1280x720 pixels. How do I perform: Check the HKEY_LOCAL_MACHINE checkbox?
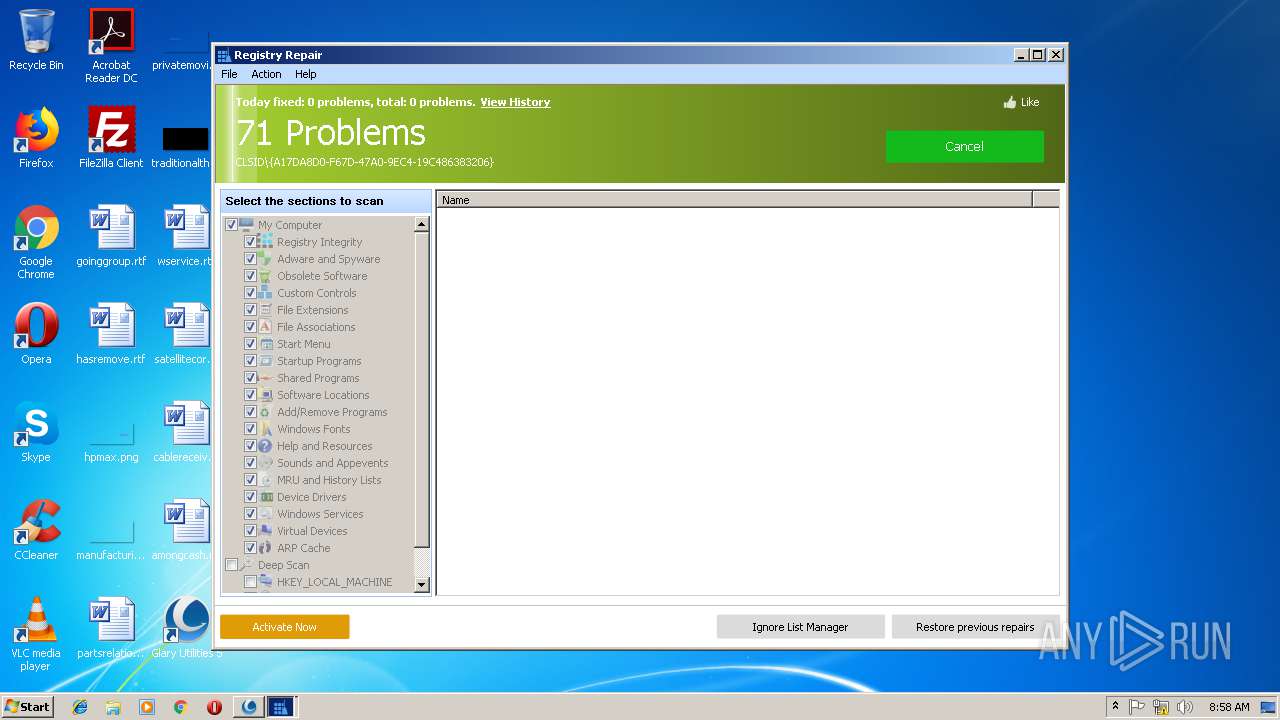tap(251, 582)
